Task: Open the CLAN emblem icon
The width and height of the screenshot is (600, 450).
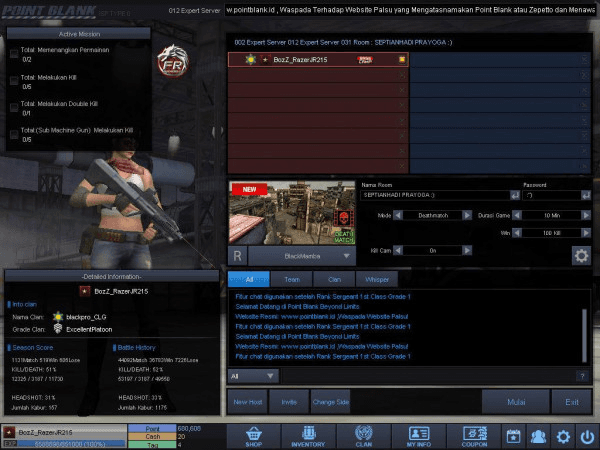Action: point(364,436)
